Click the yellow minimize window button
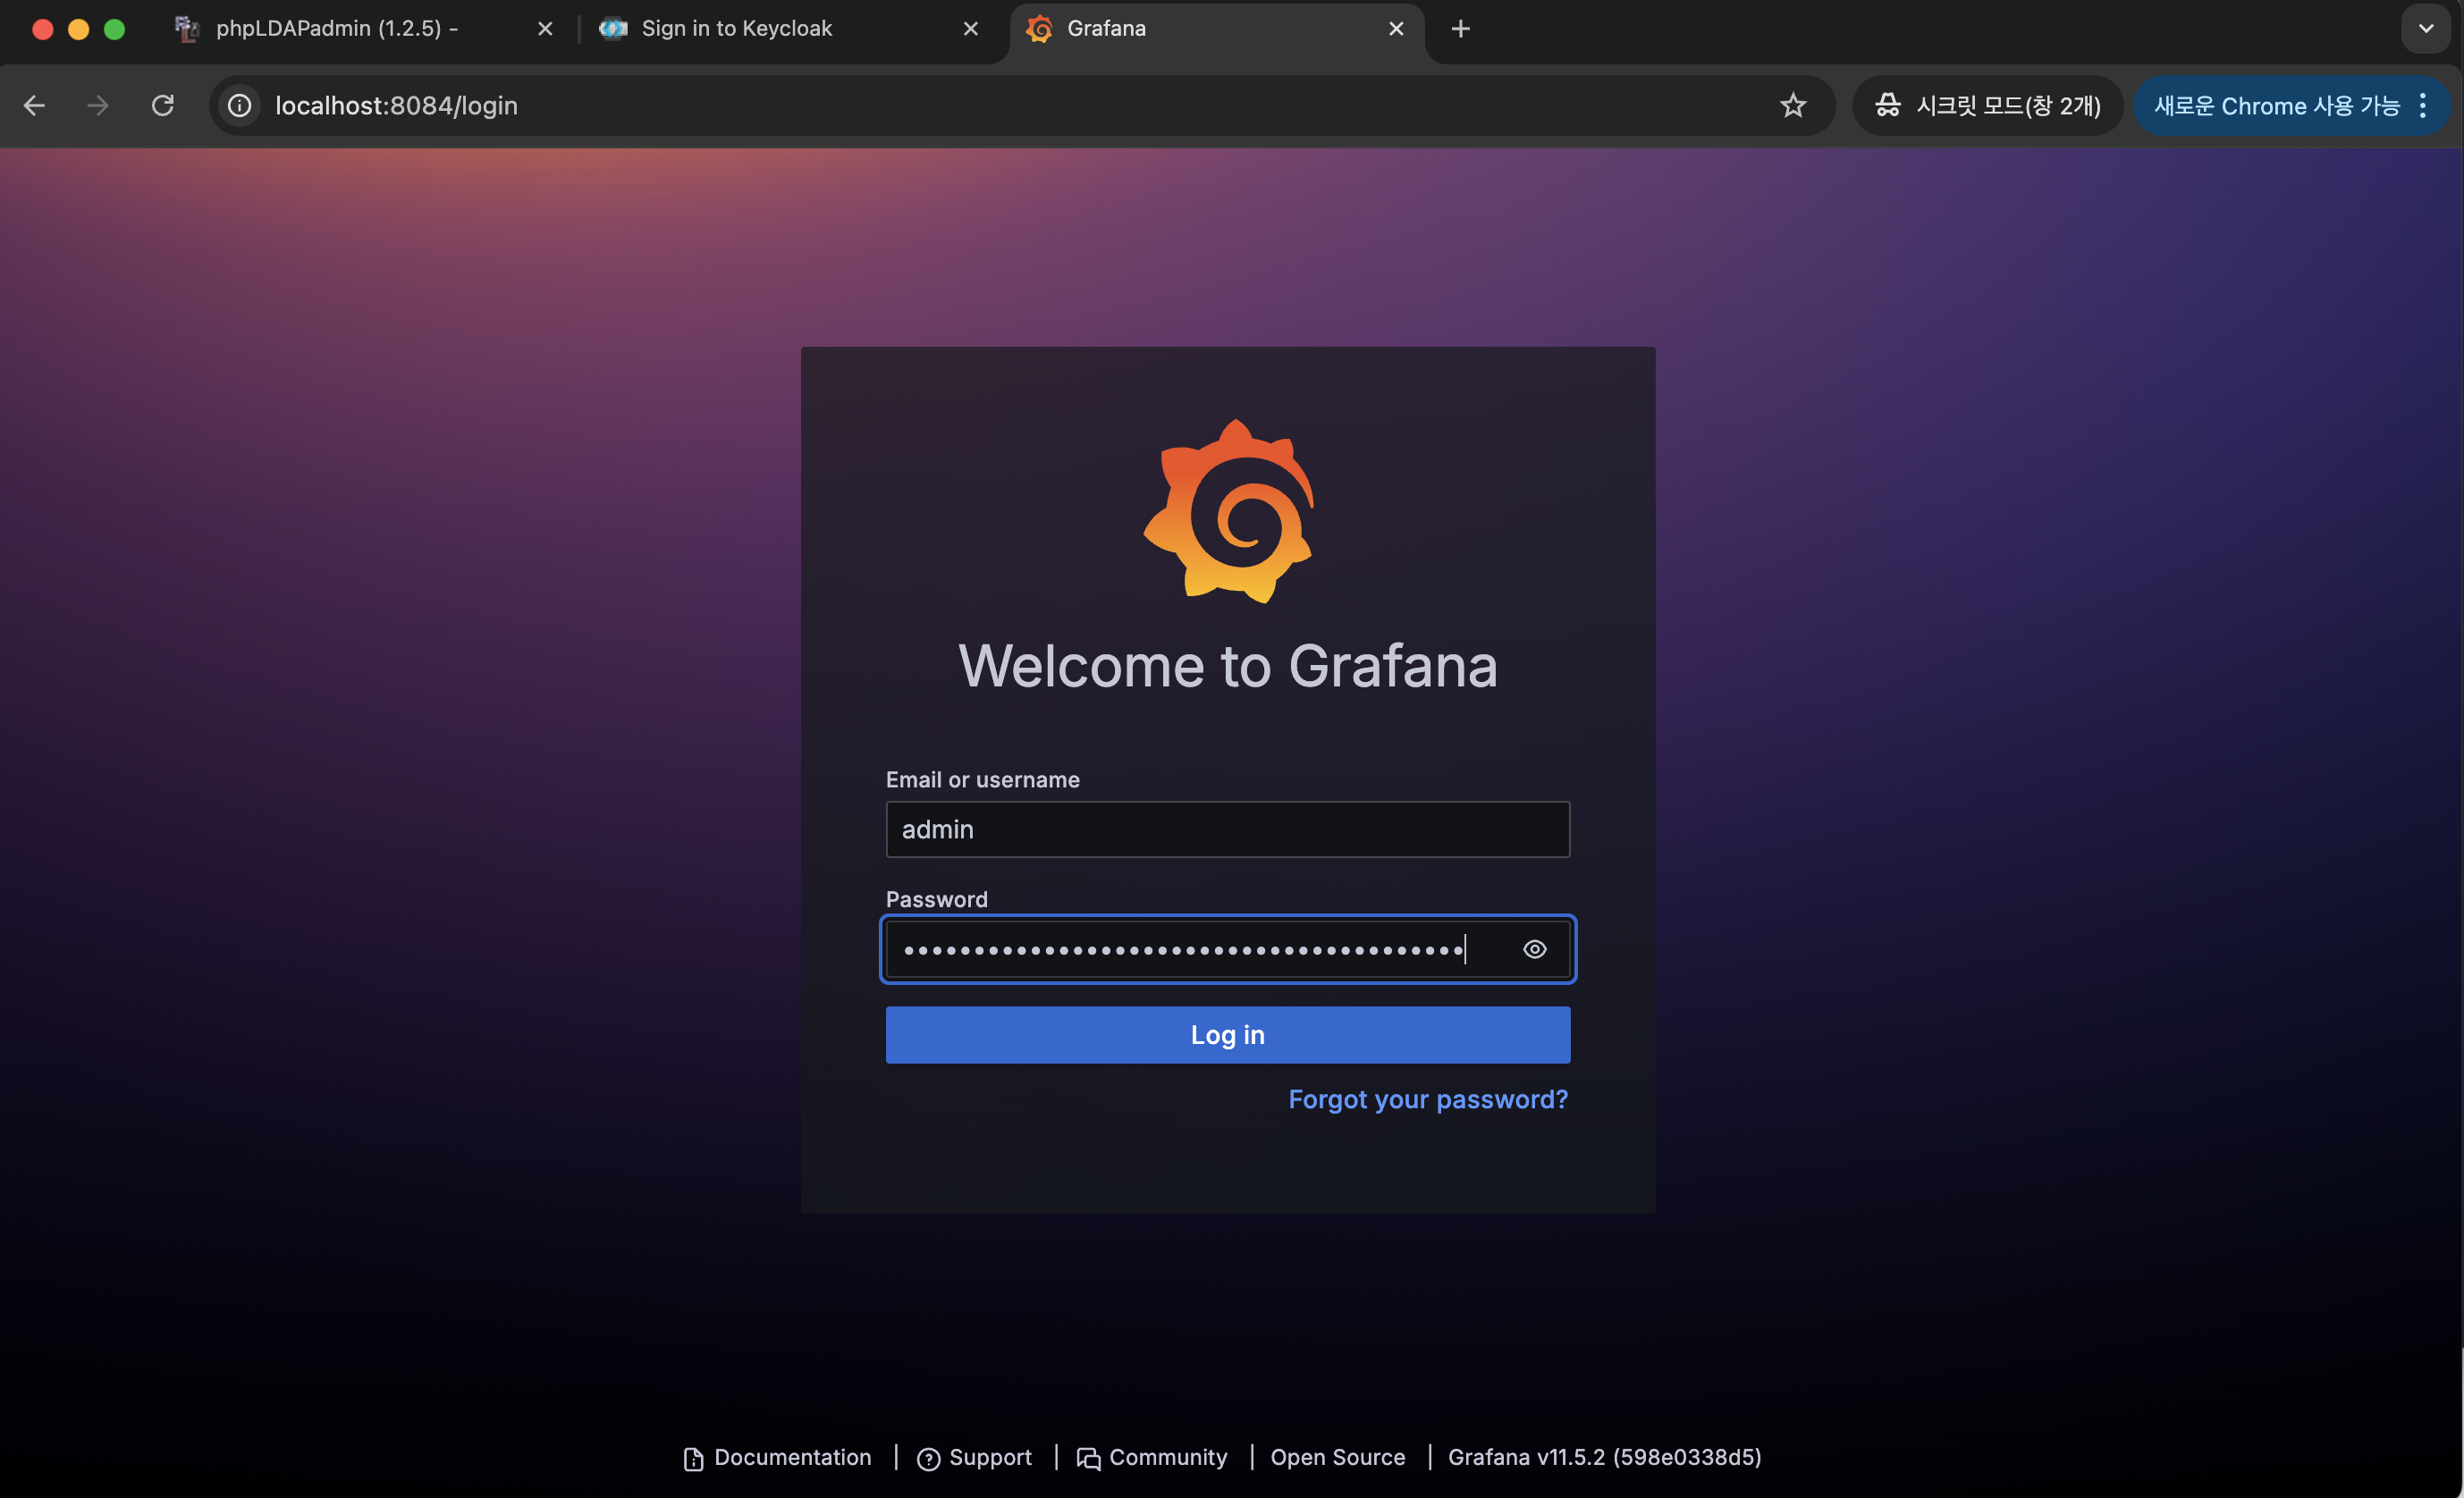This screenshot has width=2464, height=1498. 79,29
